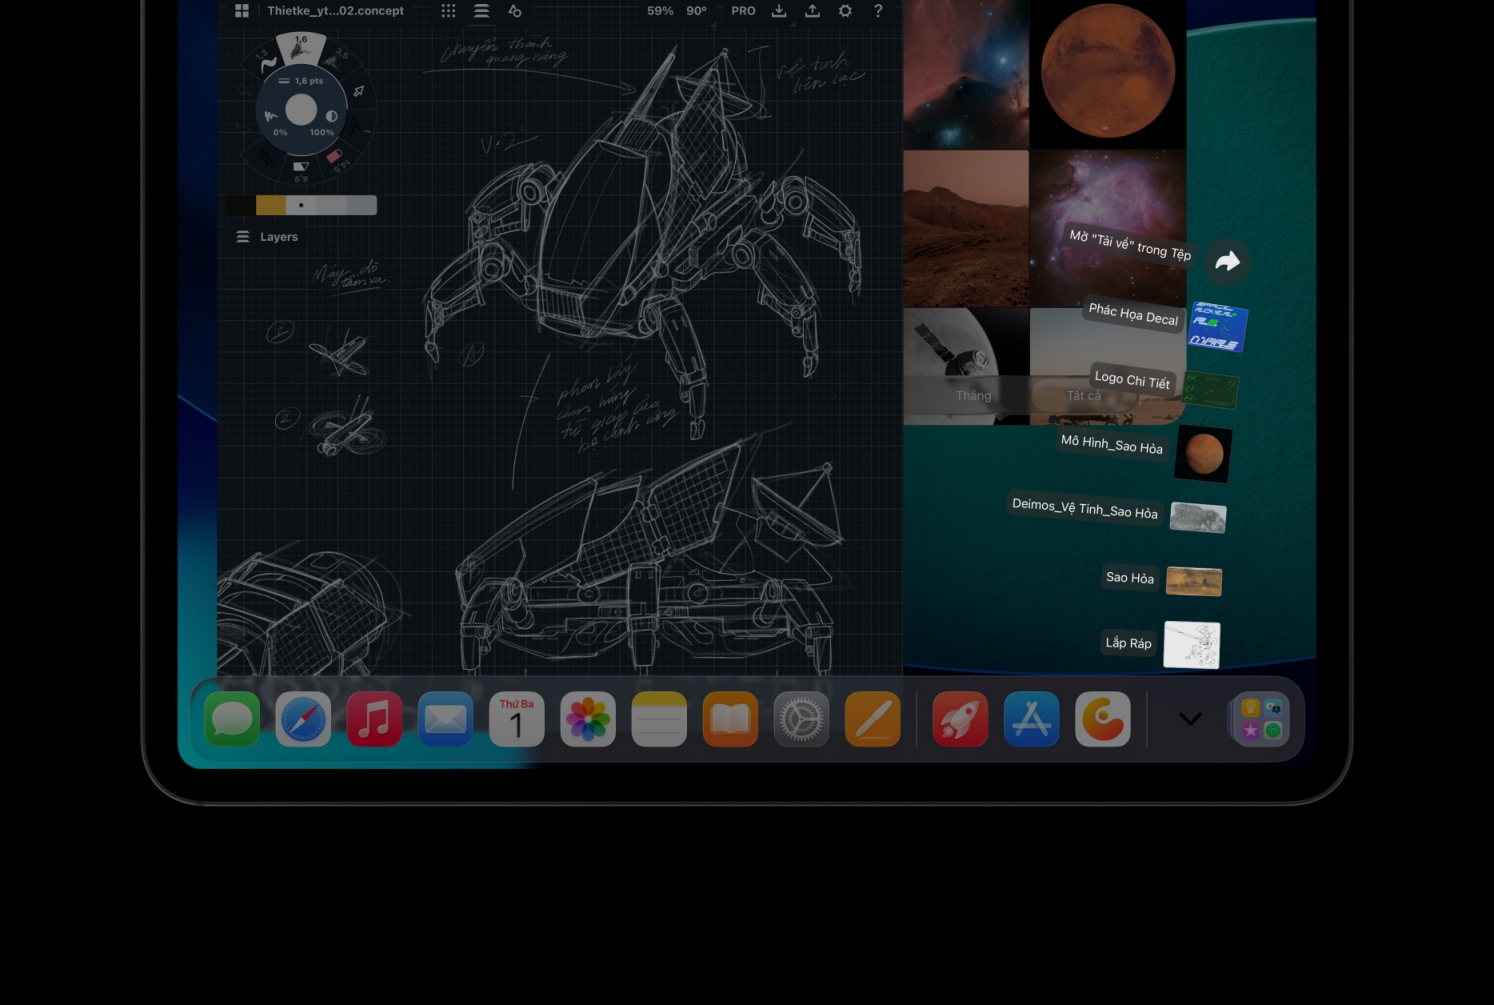The image size is (1494, 1005).
Task: Open the settings gear in the top toolbar
Action: (845, 11)
